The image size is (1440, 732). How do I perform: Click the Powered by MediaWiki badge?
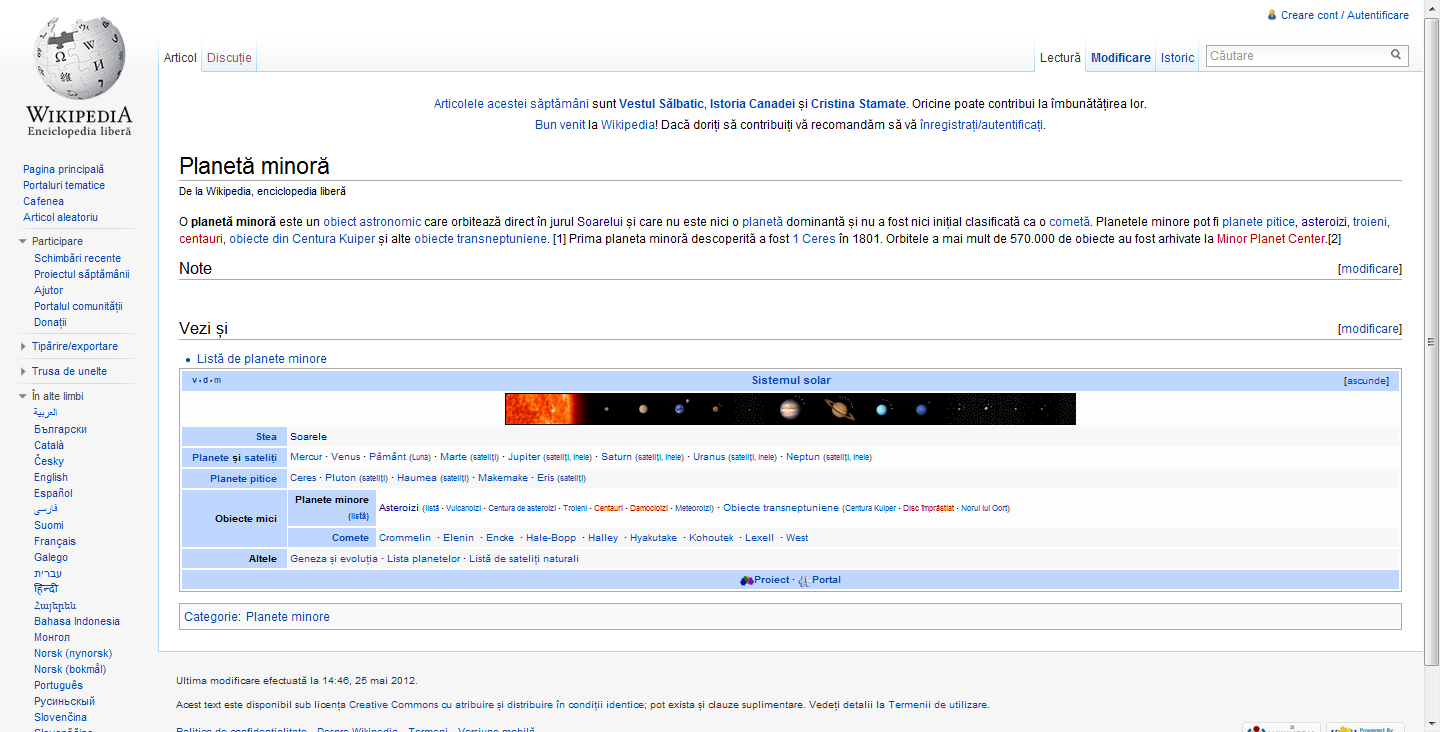[1365, 727]
